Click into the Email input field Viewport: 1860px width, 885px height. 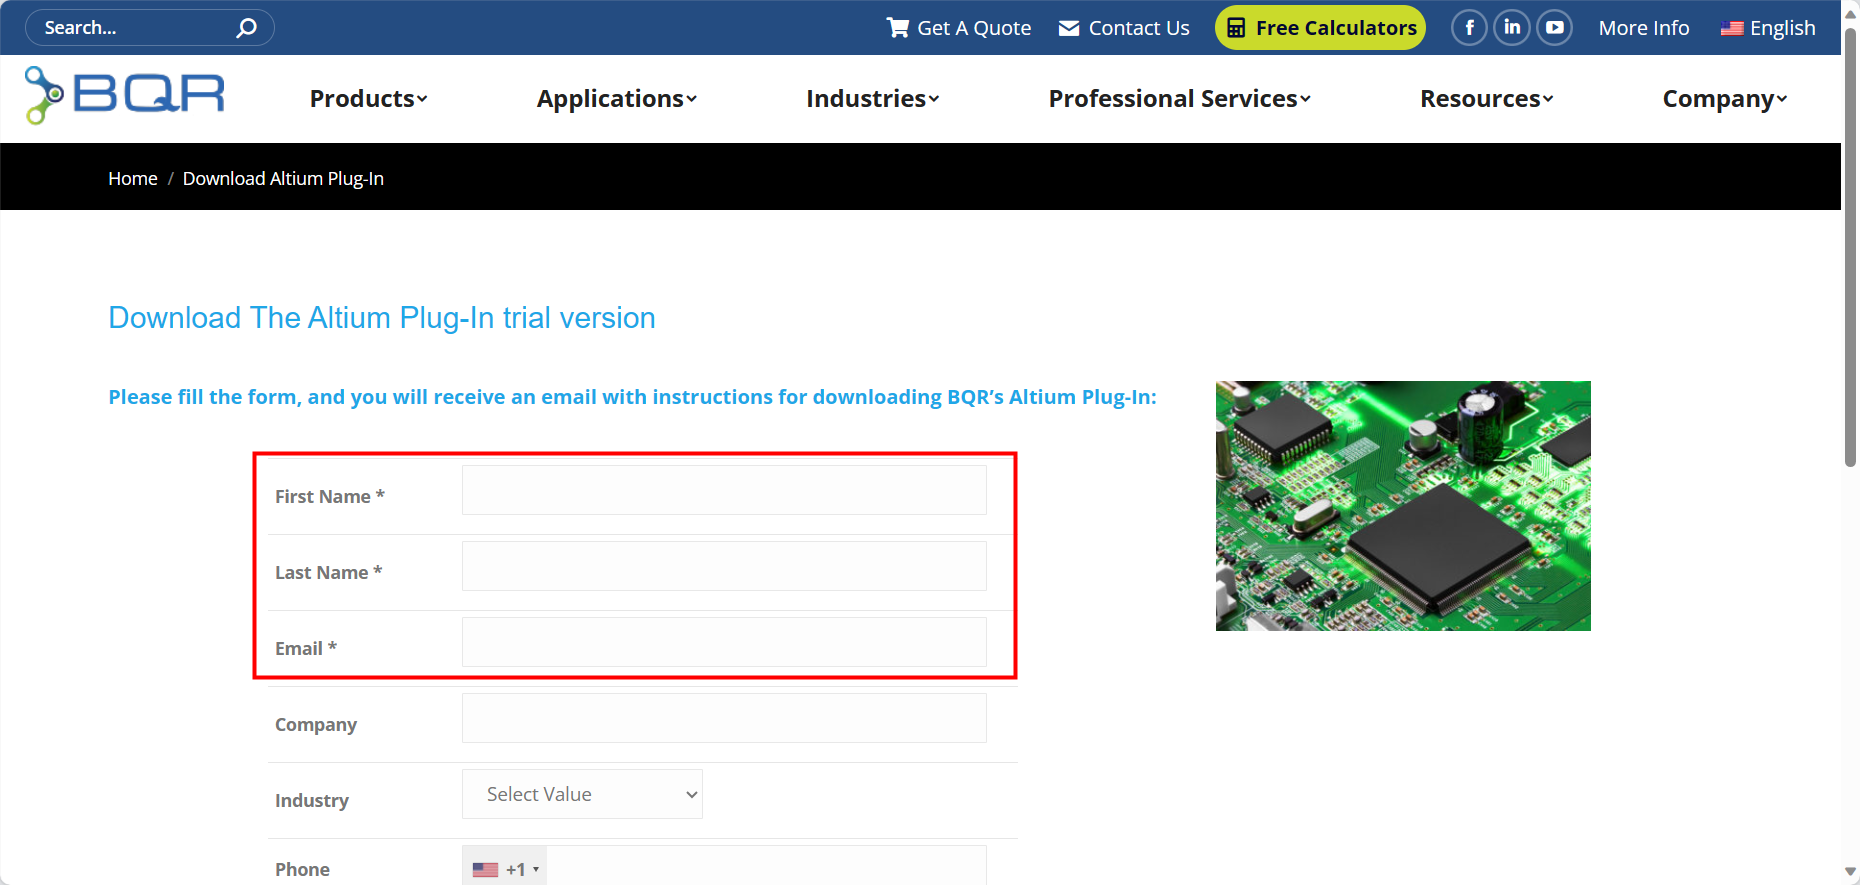(x=724, y=642)
